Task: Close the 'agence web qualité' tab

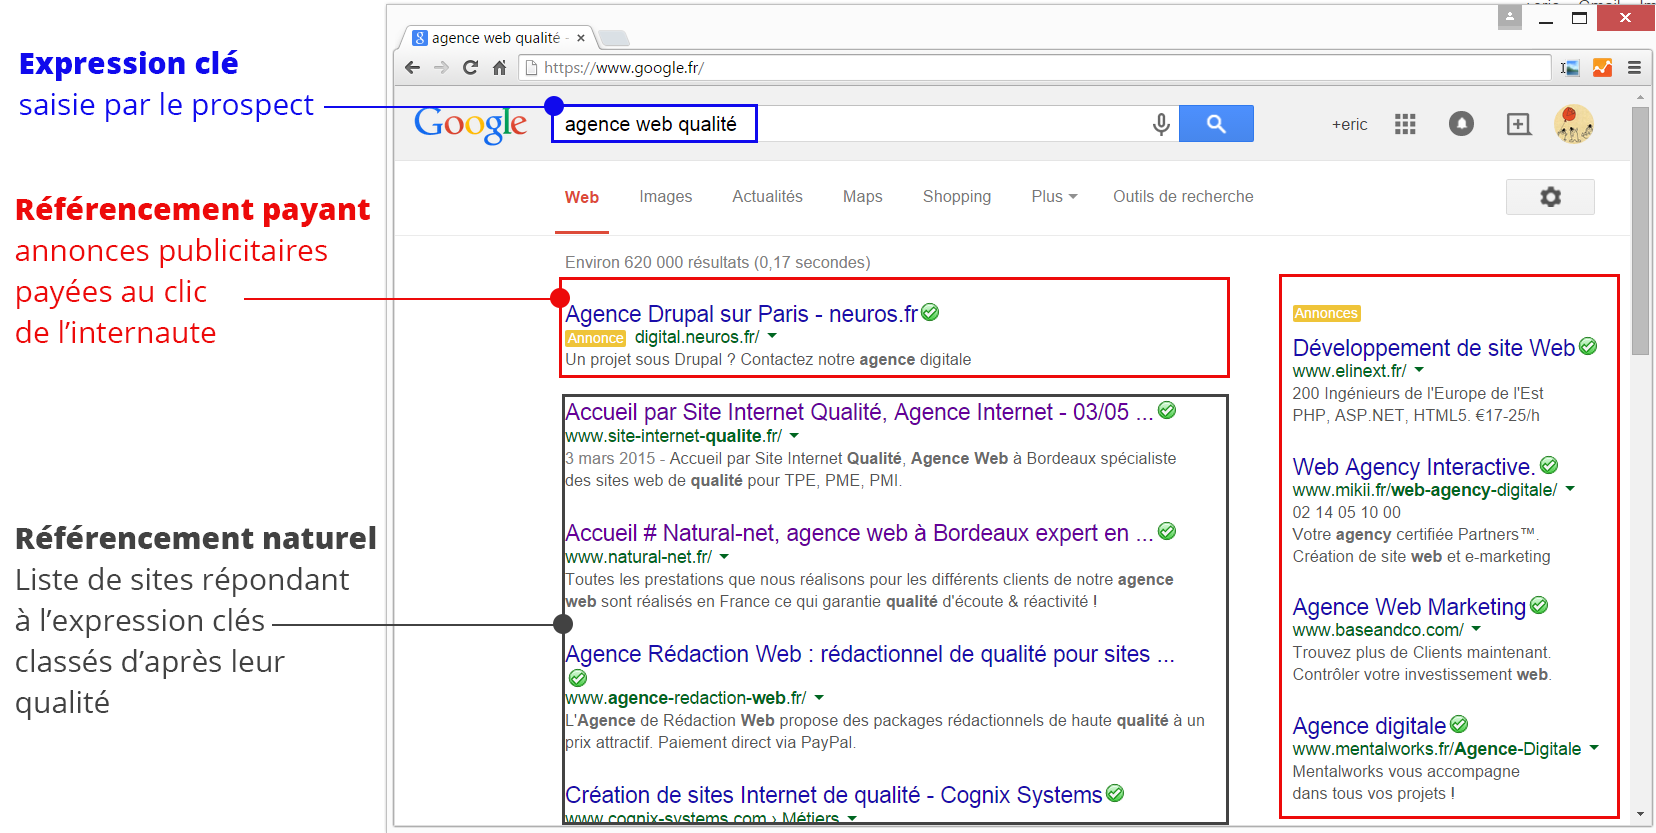Action: pos(580,38)
